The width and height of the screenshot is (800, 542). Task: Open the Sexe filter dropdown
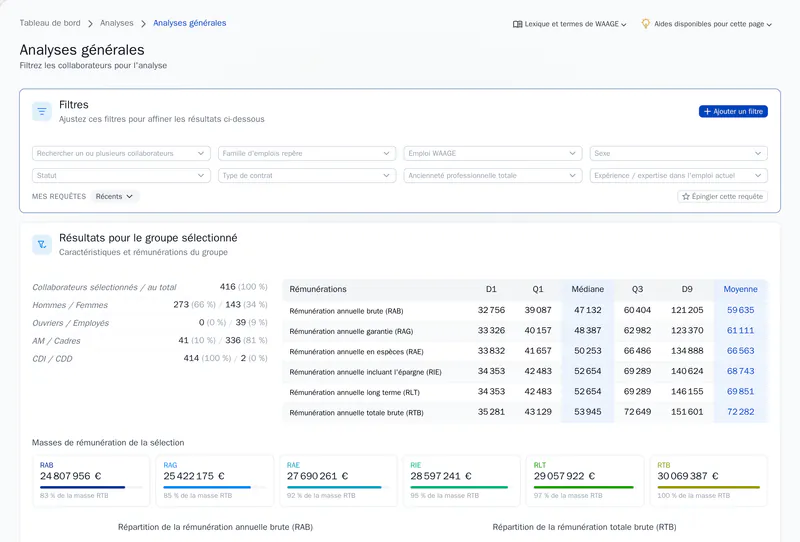[679, 153]
